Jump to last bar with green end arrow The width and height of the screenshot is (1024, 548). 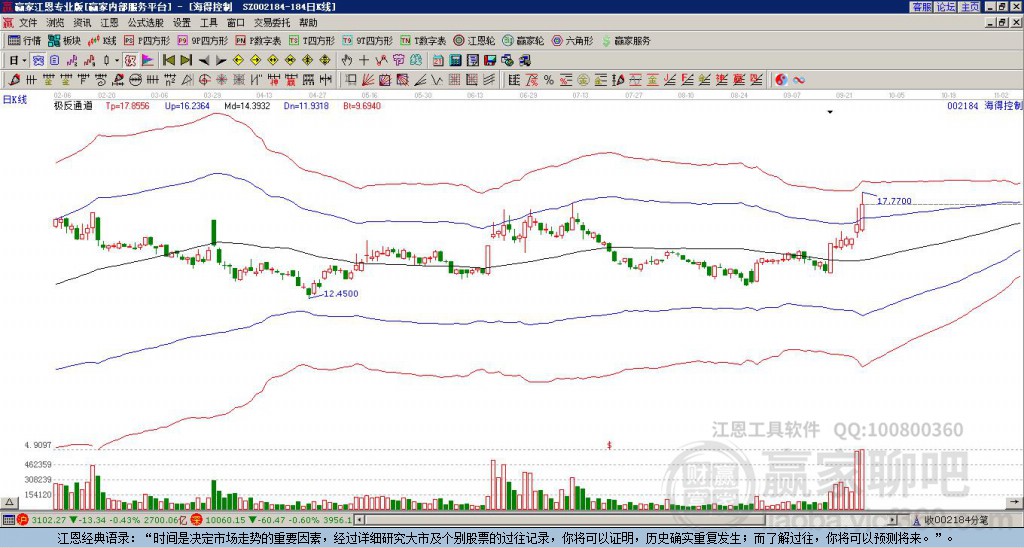coord(186,61)
